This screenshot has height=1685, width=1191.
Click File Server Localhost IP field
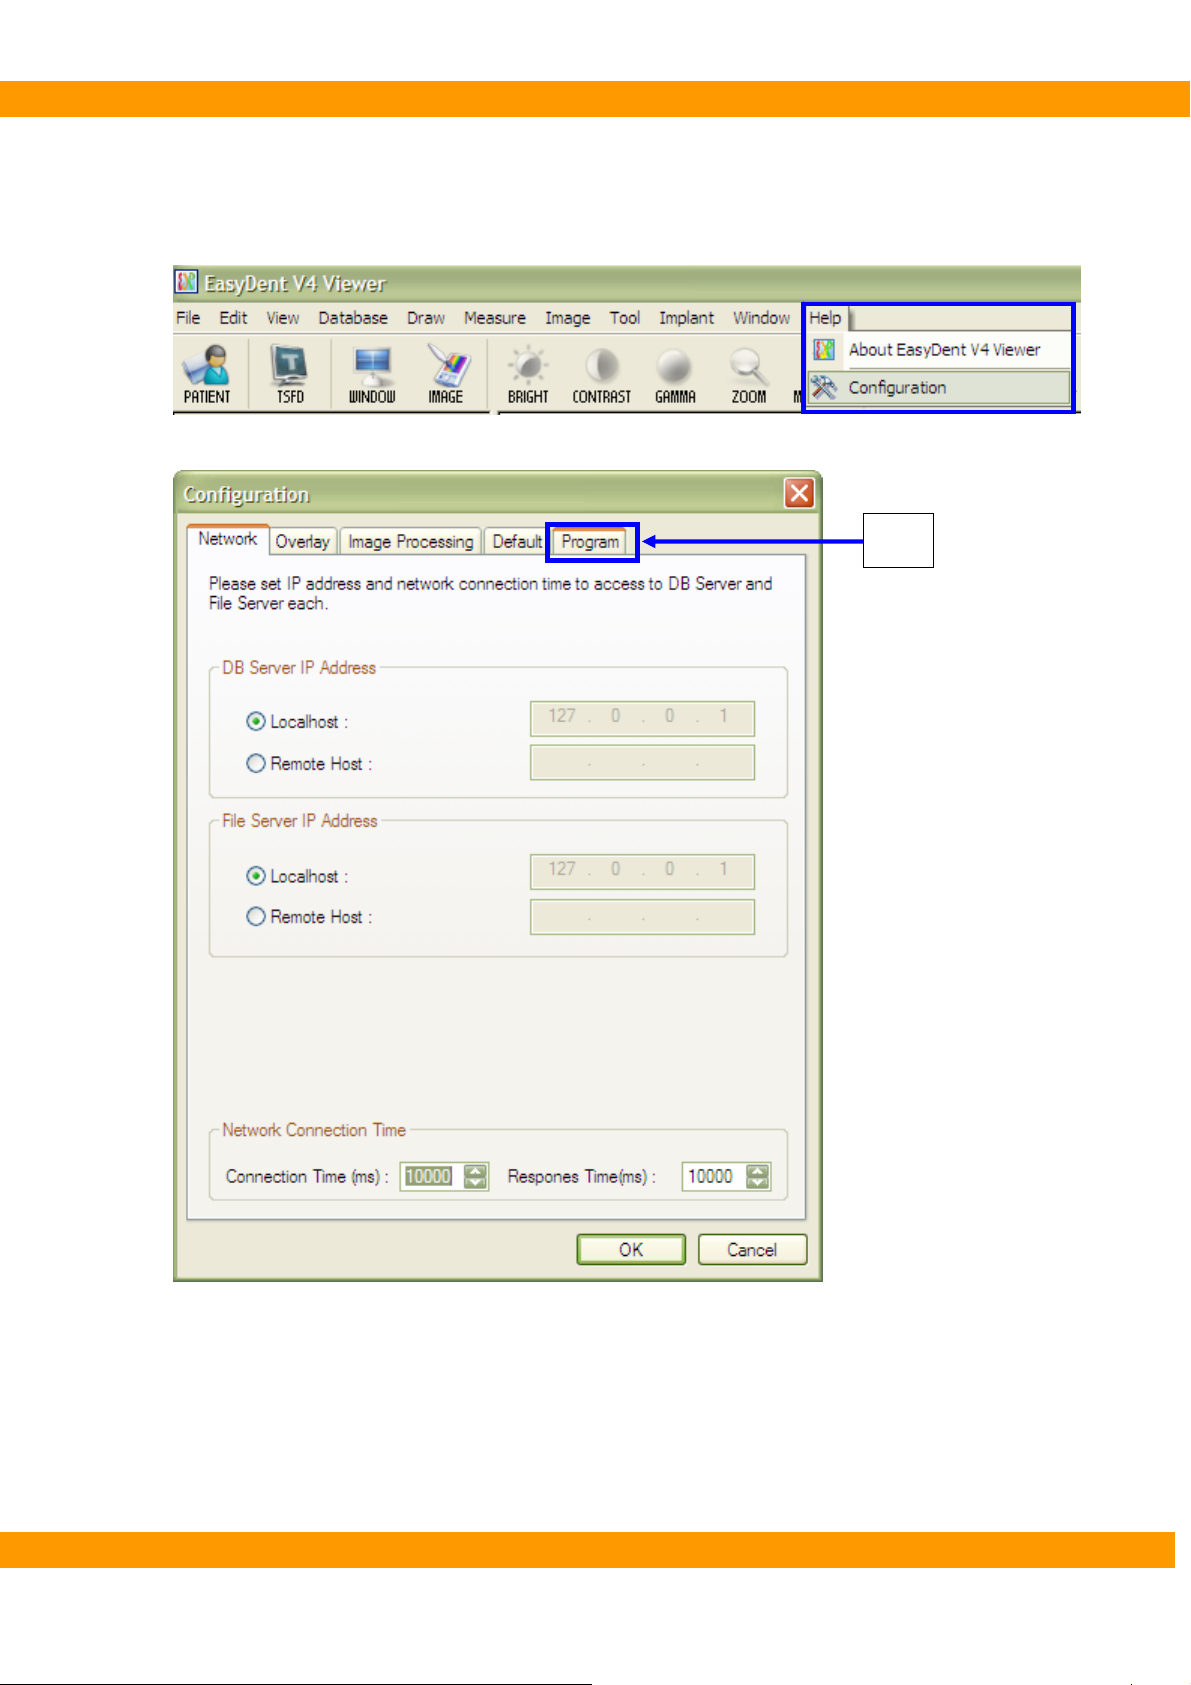point(642,871)
